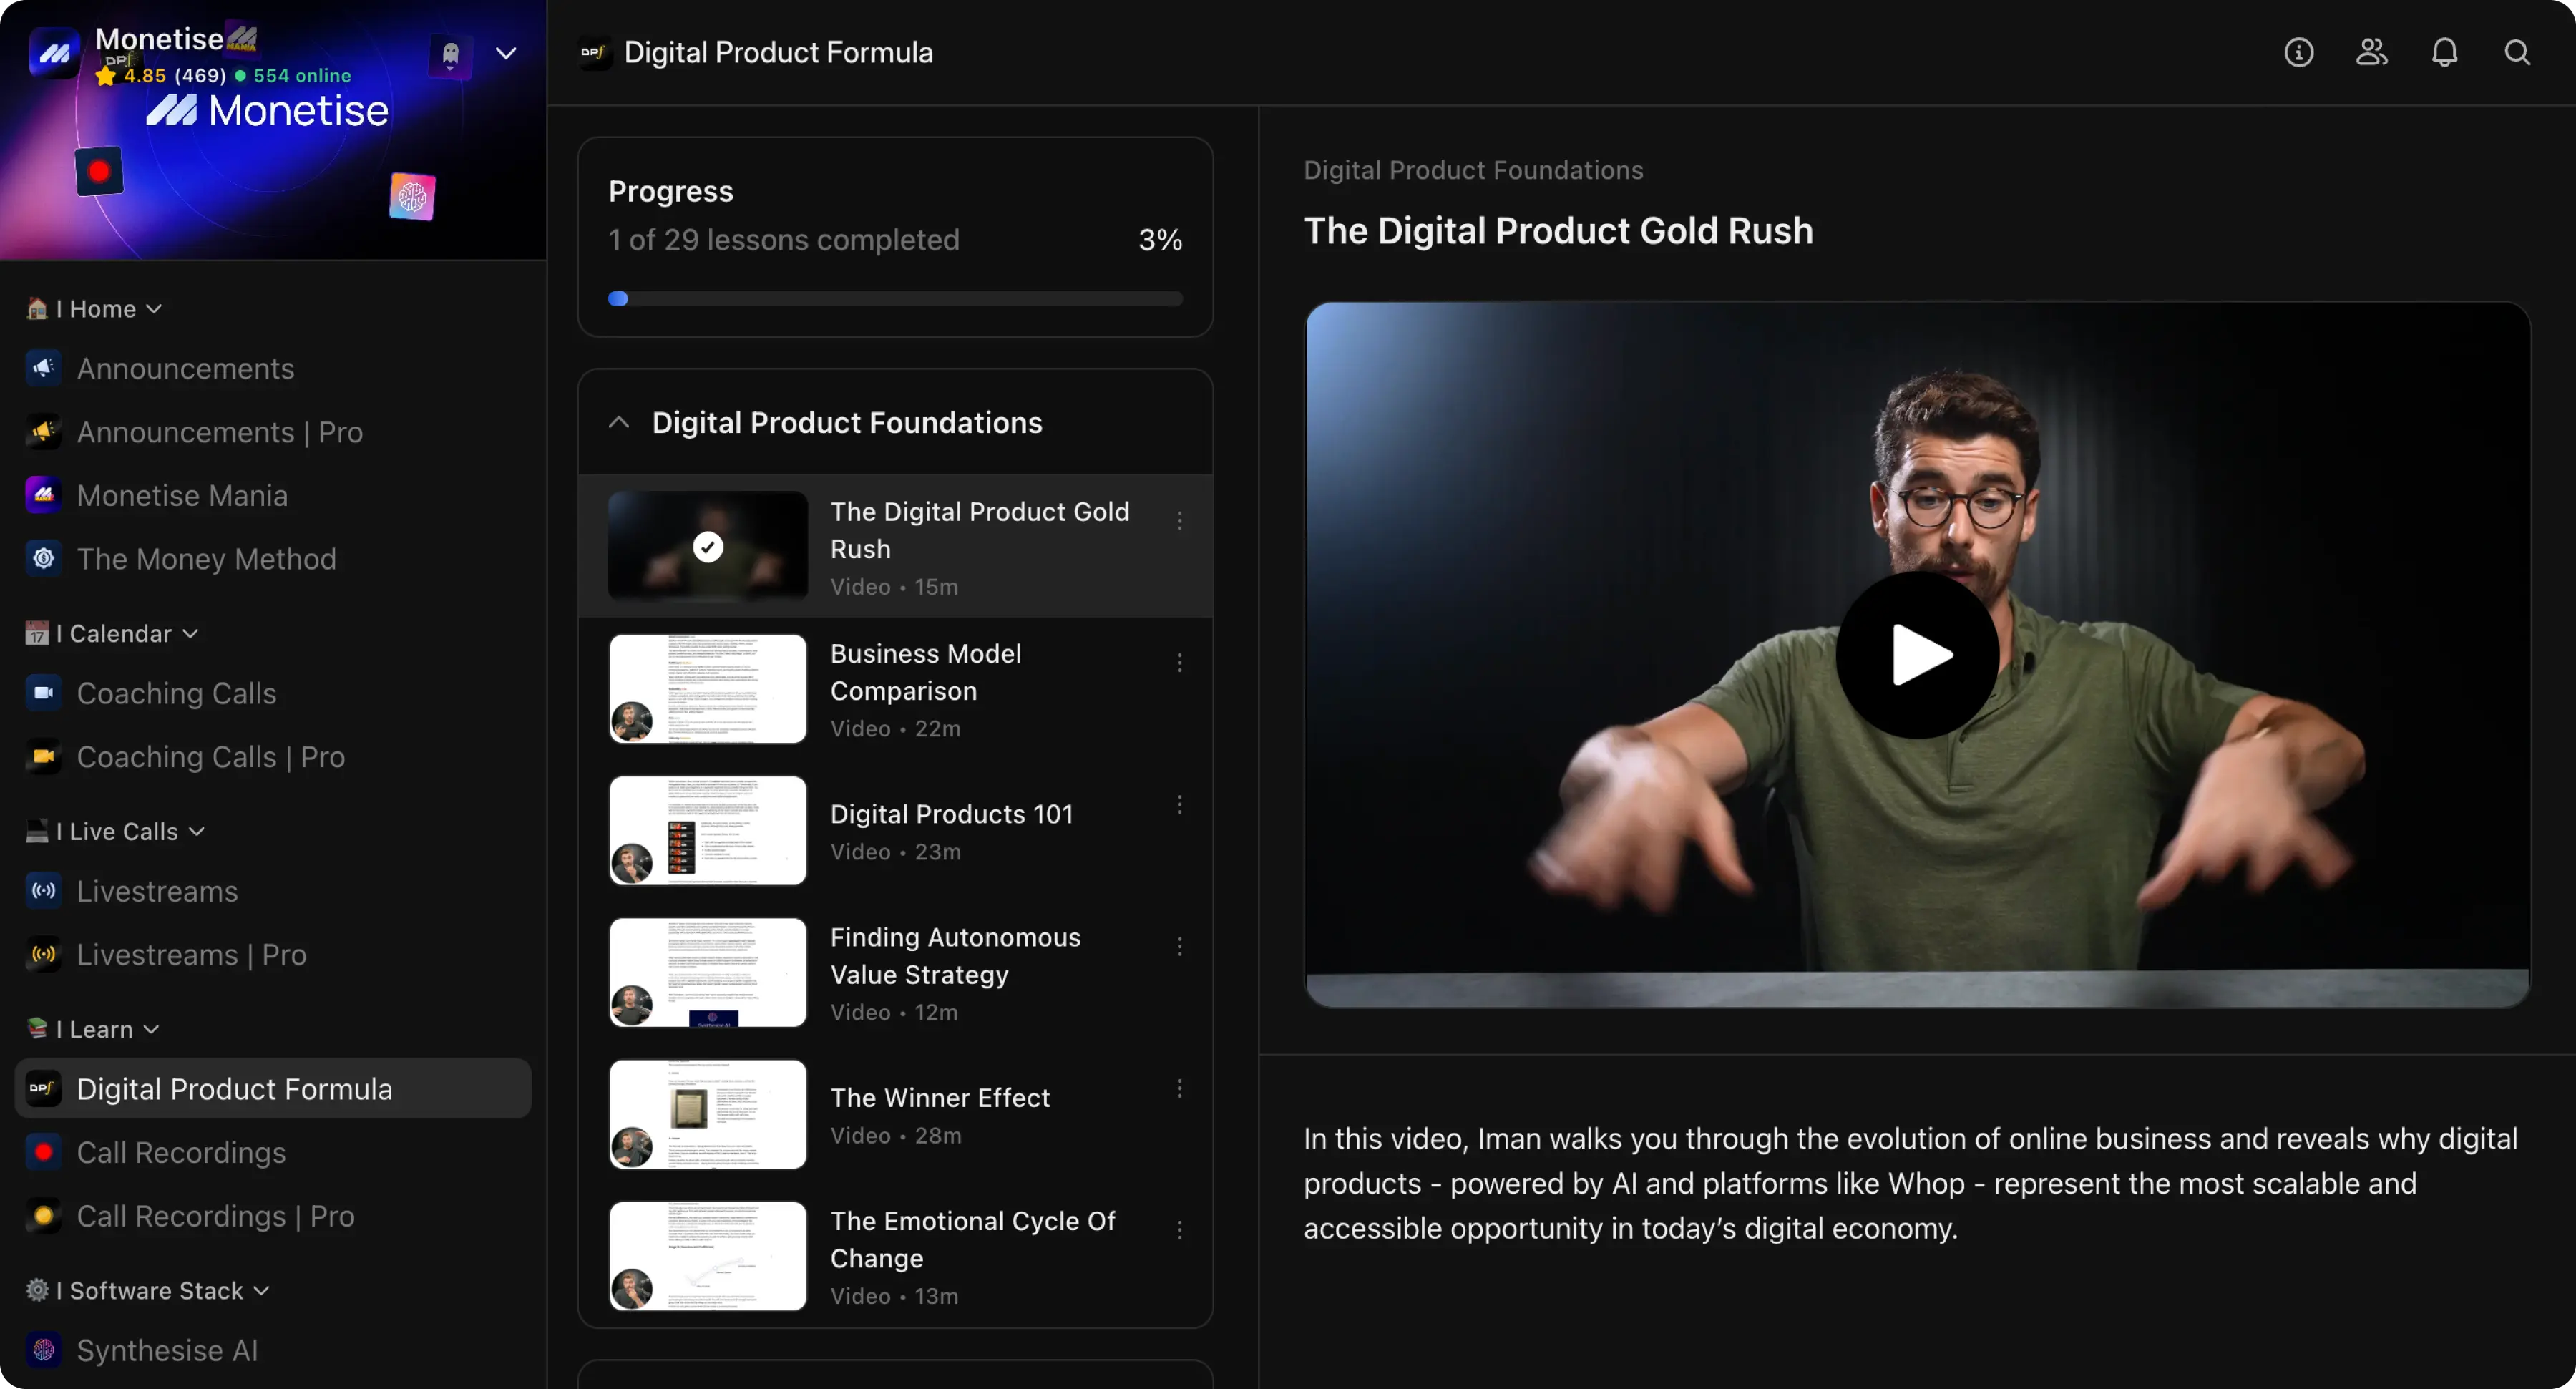Open Coaching Calls in the sidebar
Image resolution: width=2576 pixels, height=1389 pixels.
coord(176,693)
